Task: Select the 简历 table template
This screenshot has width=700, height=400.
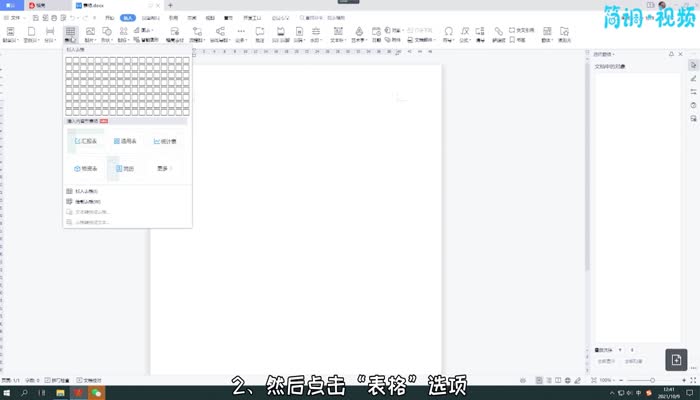Action: [x=124, y=169]
